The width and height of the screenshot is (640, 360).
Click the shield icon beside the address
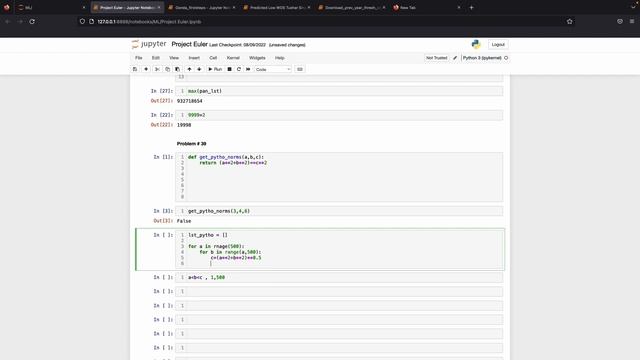(x=82, y=21)
